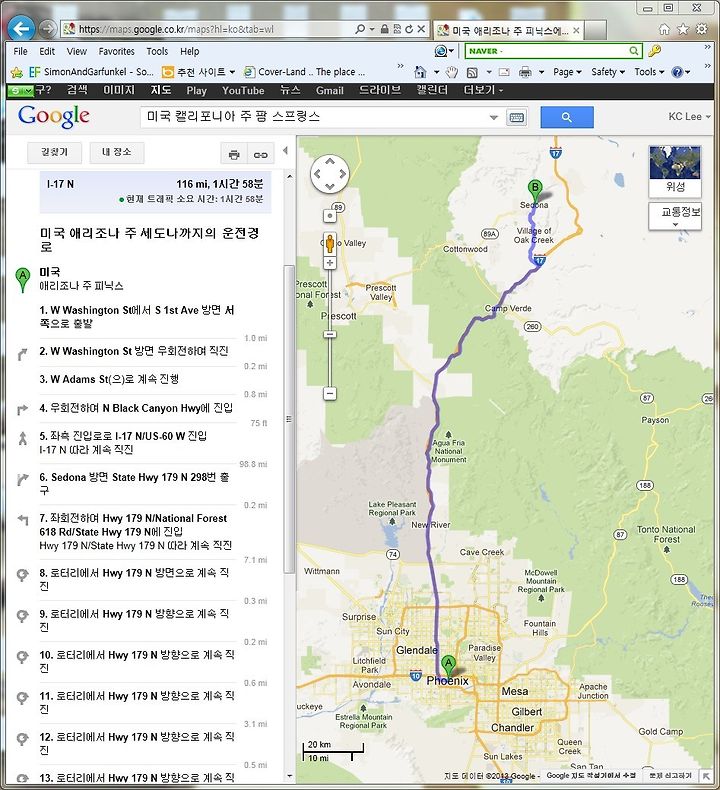Open YouTube link in Google bar
The width and height of the screenshot is (720, 790).
[243, 91]
